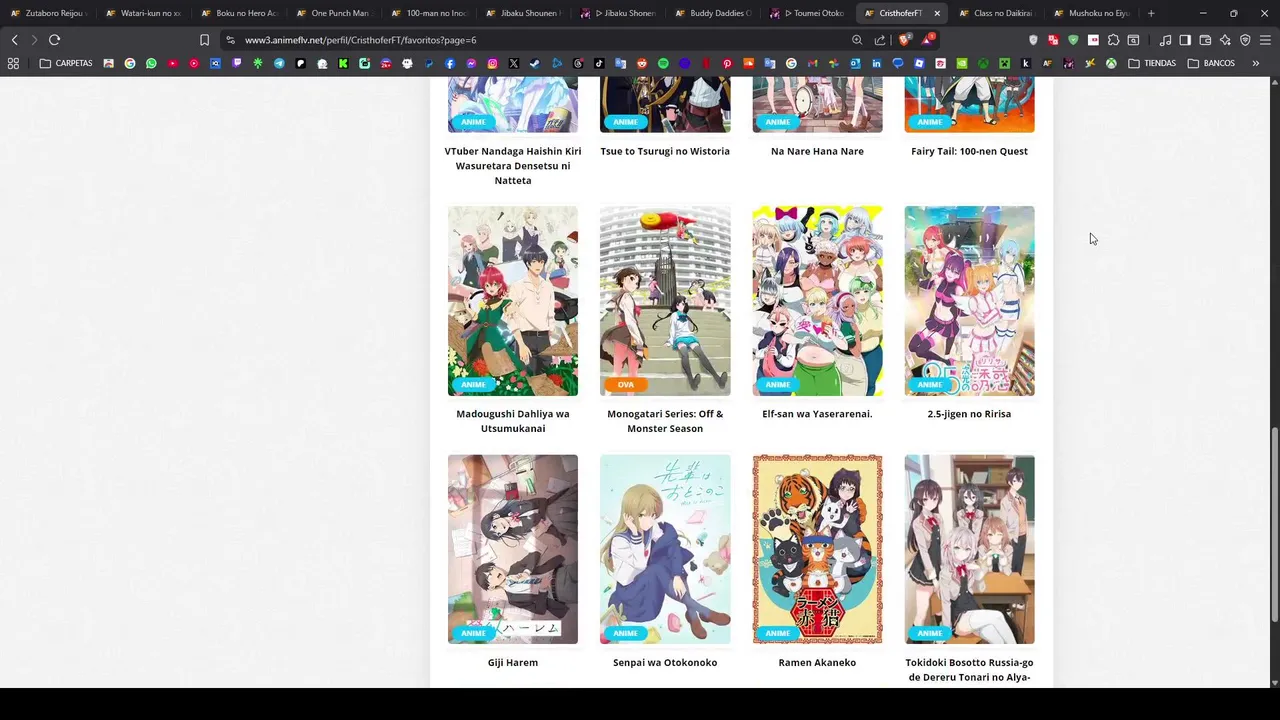Viewport: 1280px width, 720px height.
Task: Open the Spotify bookmark
Action: 663,63
